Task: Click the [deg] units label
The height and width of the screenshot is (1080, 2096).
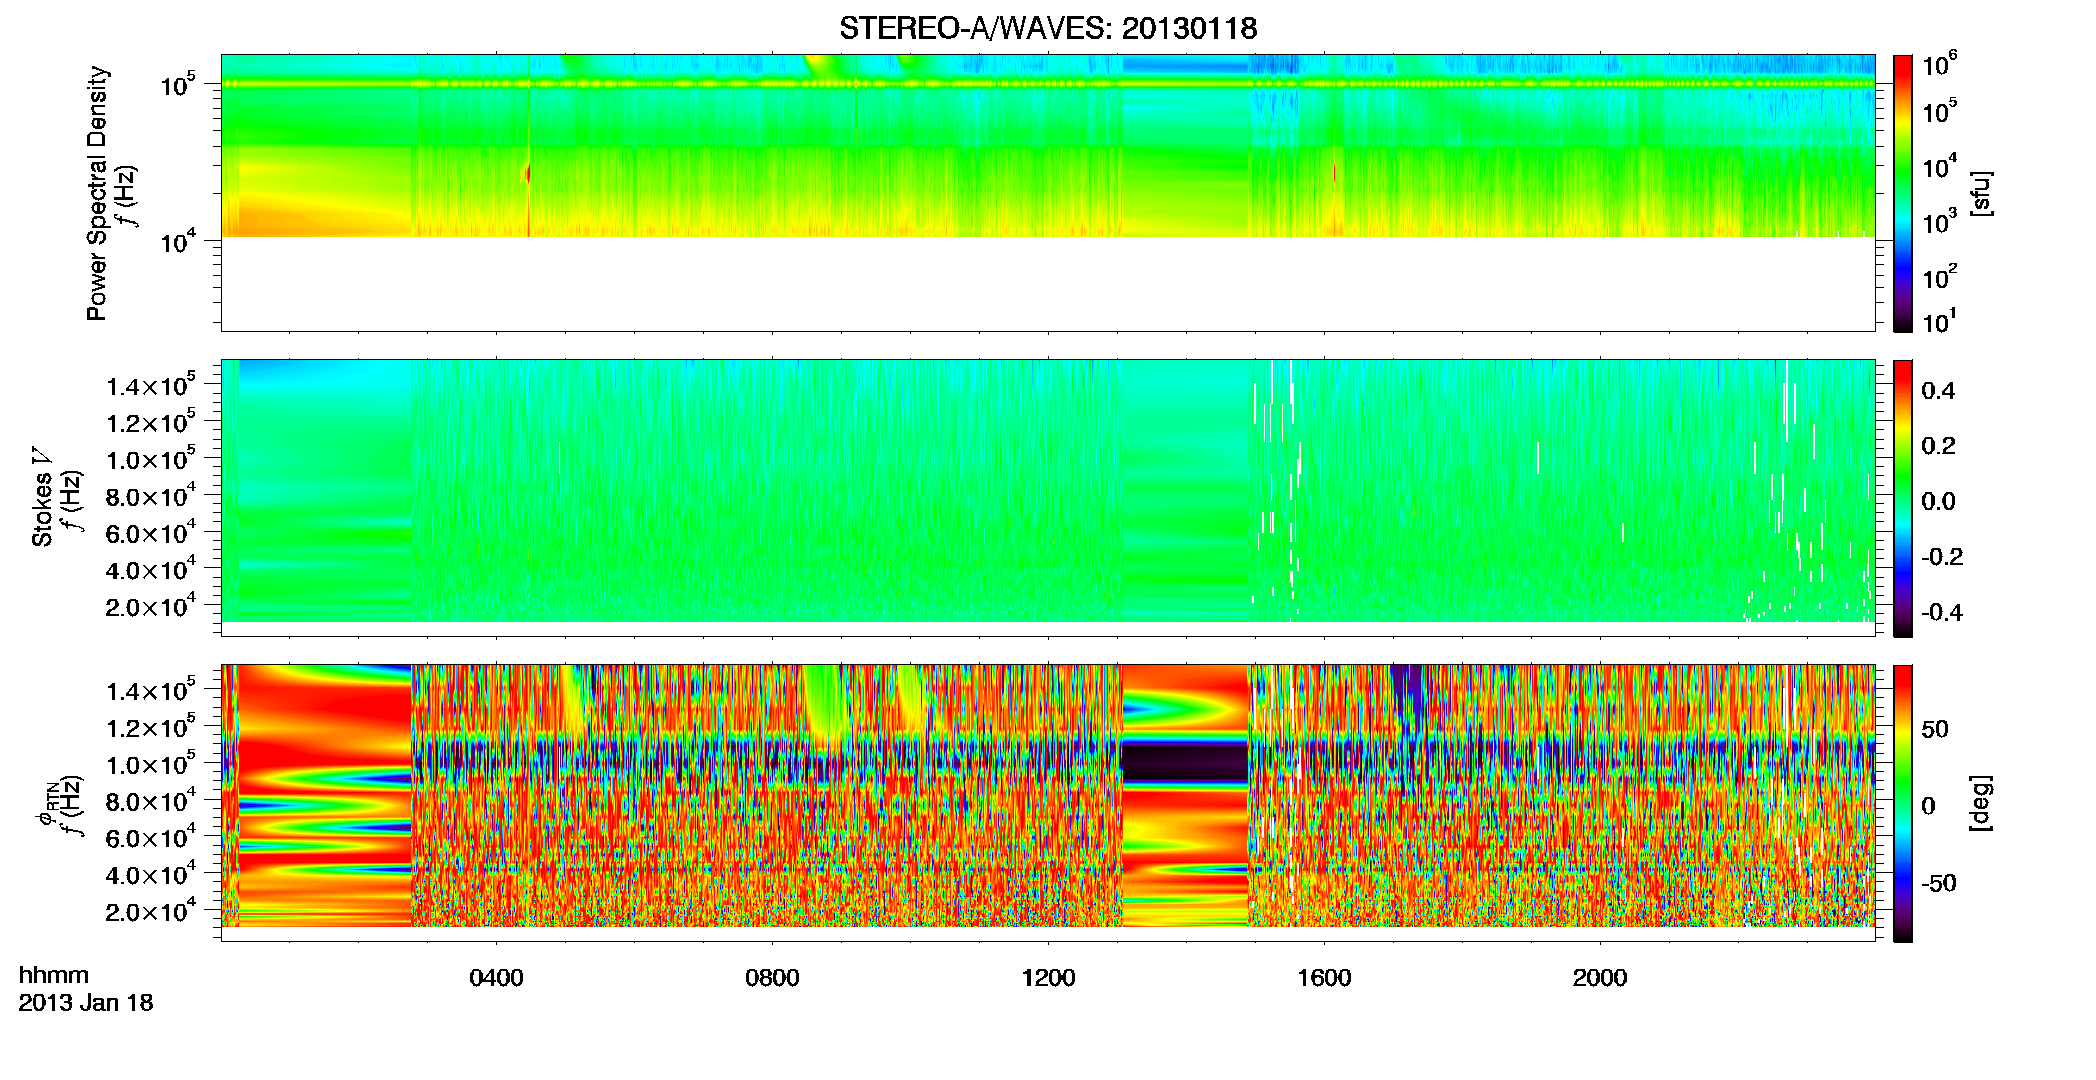Action: click(x=1980, y=803)
